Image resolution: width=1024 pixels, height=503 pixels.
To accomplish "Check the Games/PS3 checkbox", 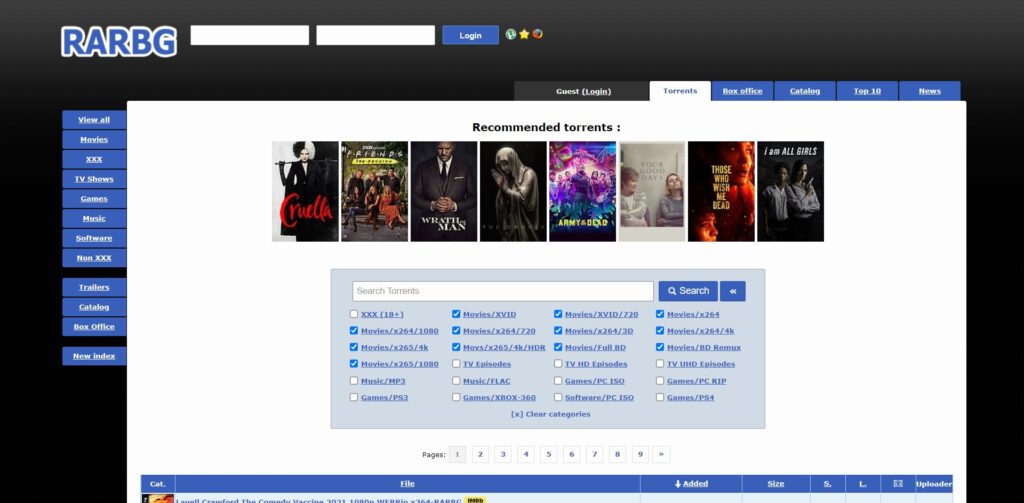I will pyautogui.click(x=354, y=397).
